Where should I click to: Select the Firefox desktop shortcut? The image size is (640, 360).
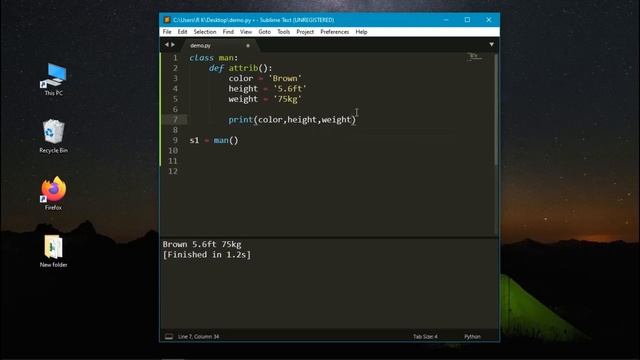tap(53, 193)
